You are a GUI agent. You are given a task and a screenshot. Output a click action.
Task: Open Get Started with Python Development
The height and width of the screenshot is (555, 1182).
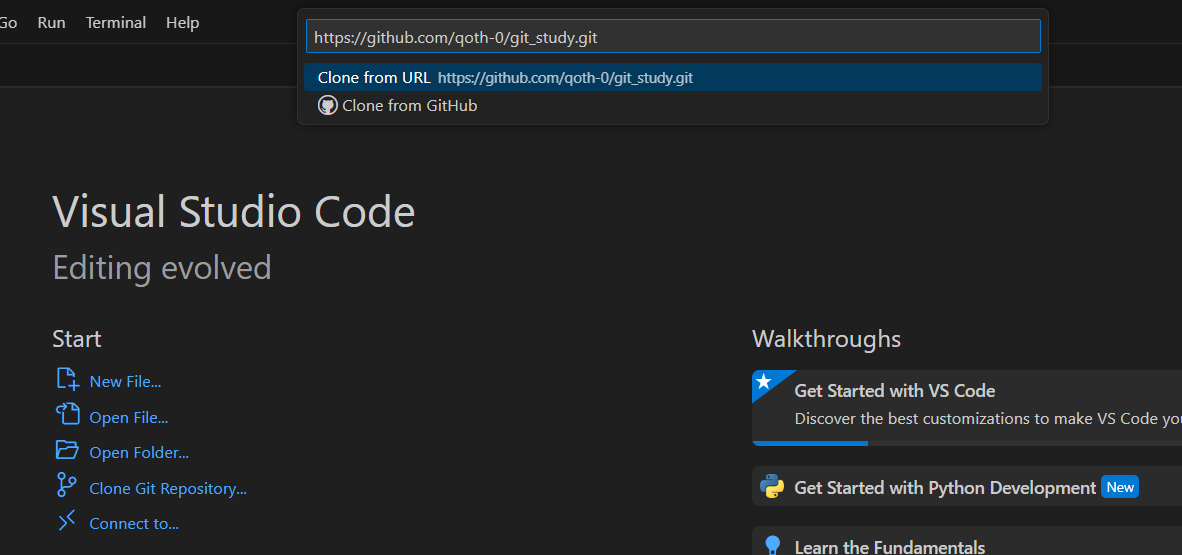point(967,486)
